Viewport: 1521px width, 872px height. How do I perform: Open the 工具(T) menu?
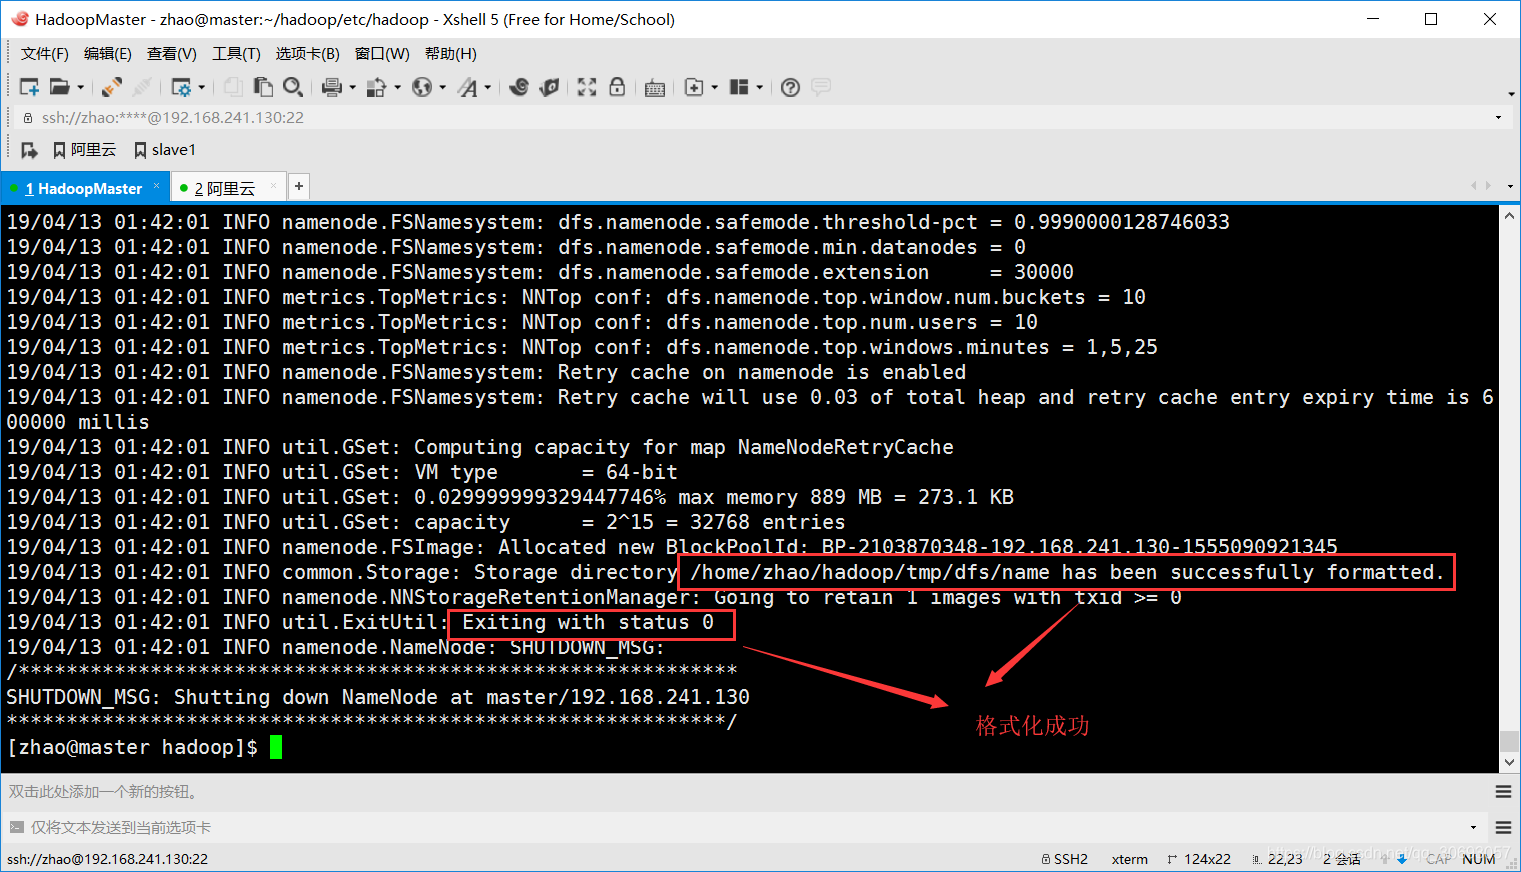click(x=236, y=53)
